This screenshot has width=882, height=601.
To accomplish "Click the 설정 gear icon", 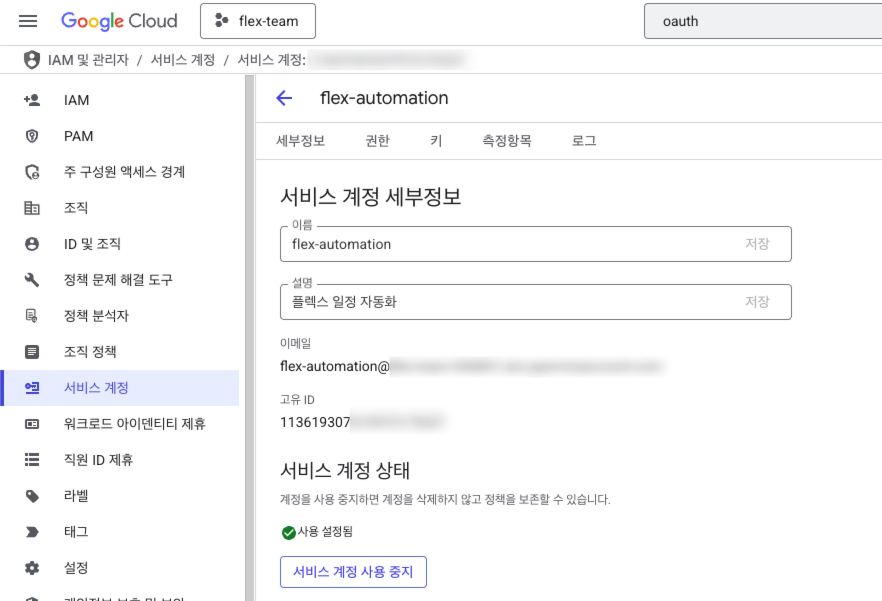I will (32, 568).
